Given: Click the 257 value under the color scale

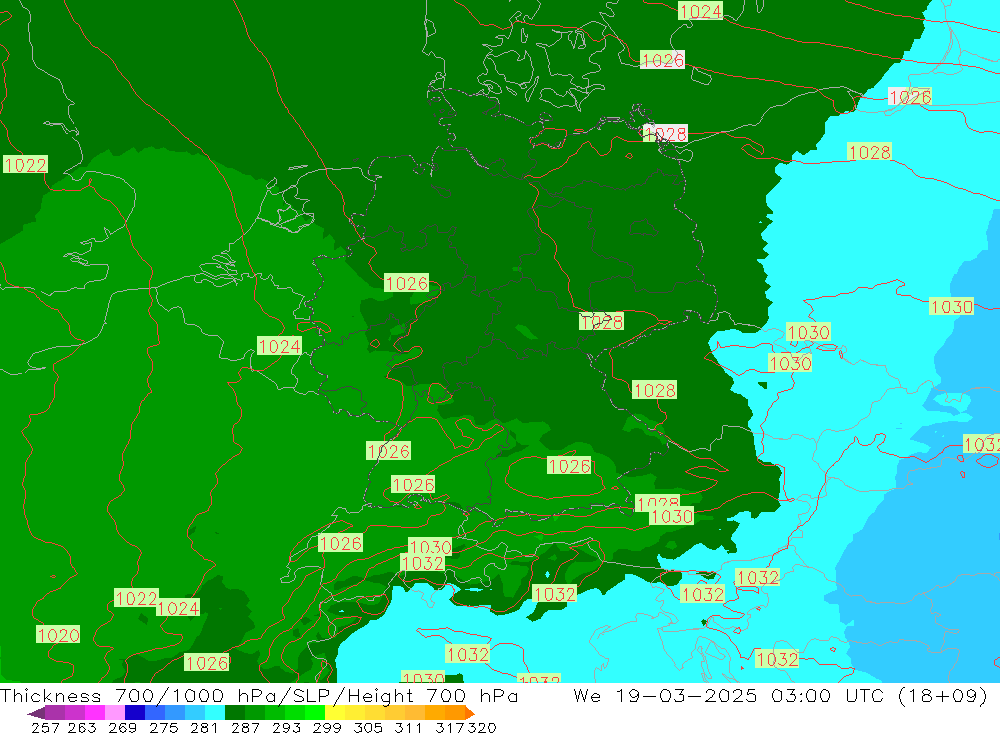Looking at the screenshot, I should point(45,727).
